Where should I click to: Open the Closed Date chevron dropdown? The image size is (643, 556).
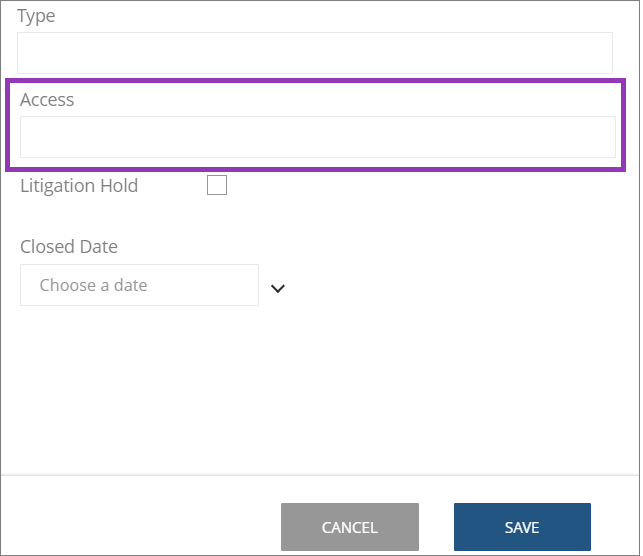click(278, 289)
